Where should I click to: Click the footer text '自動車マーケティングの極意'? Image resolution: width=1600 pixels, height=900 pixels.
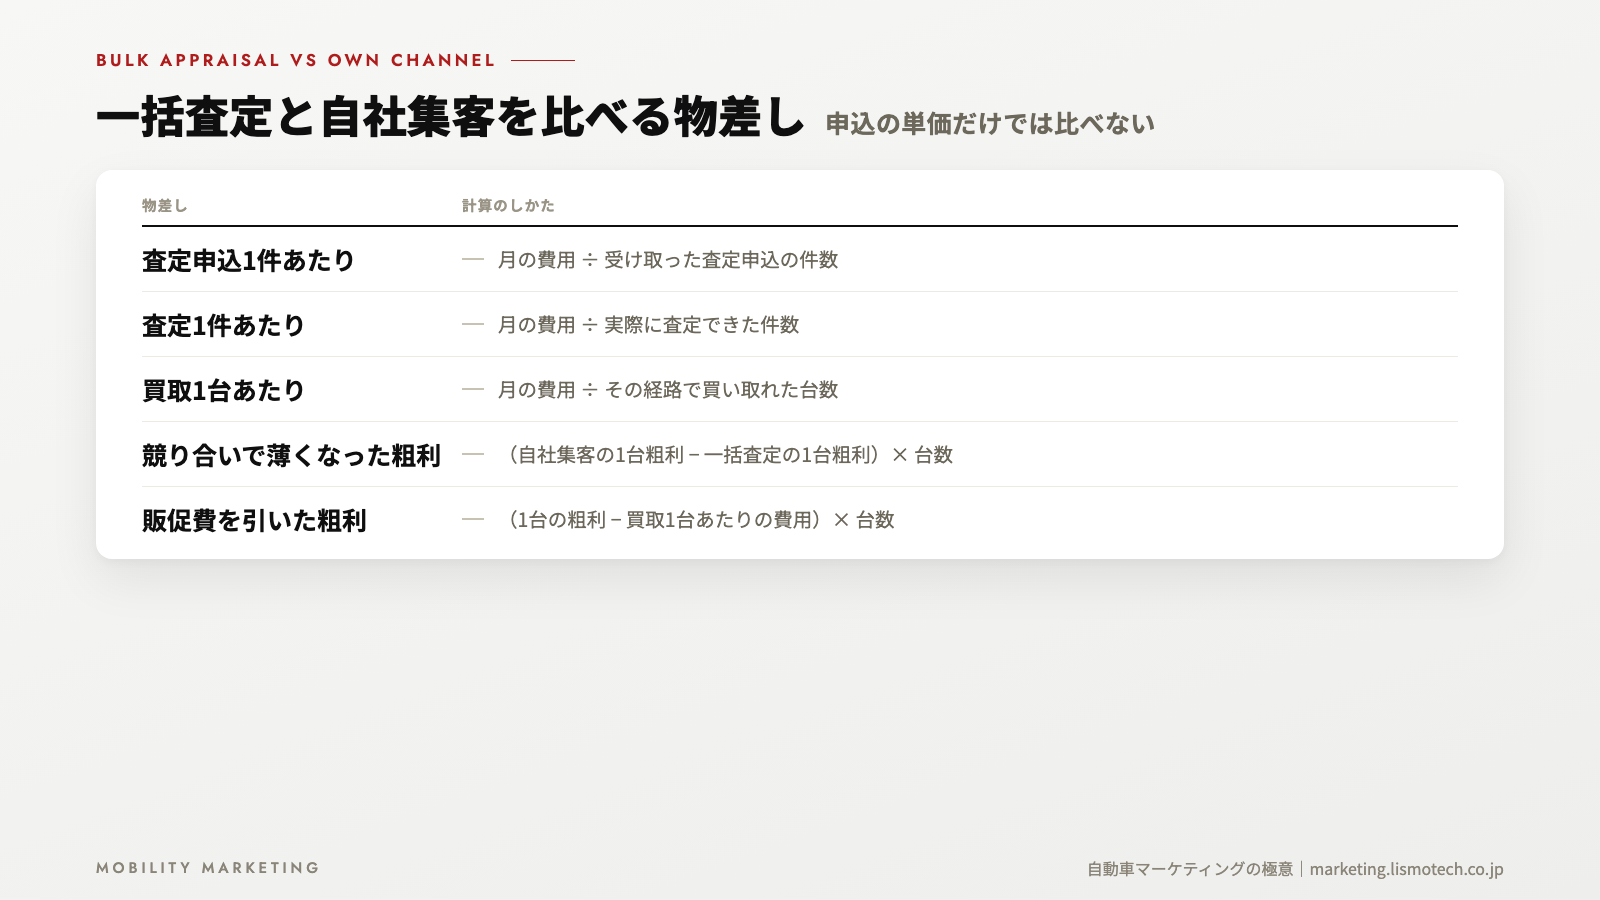pos(1190,869)
